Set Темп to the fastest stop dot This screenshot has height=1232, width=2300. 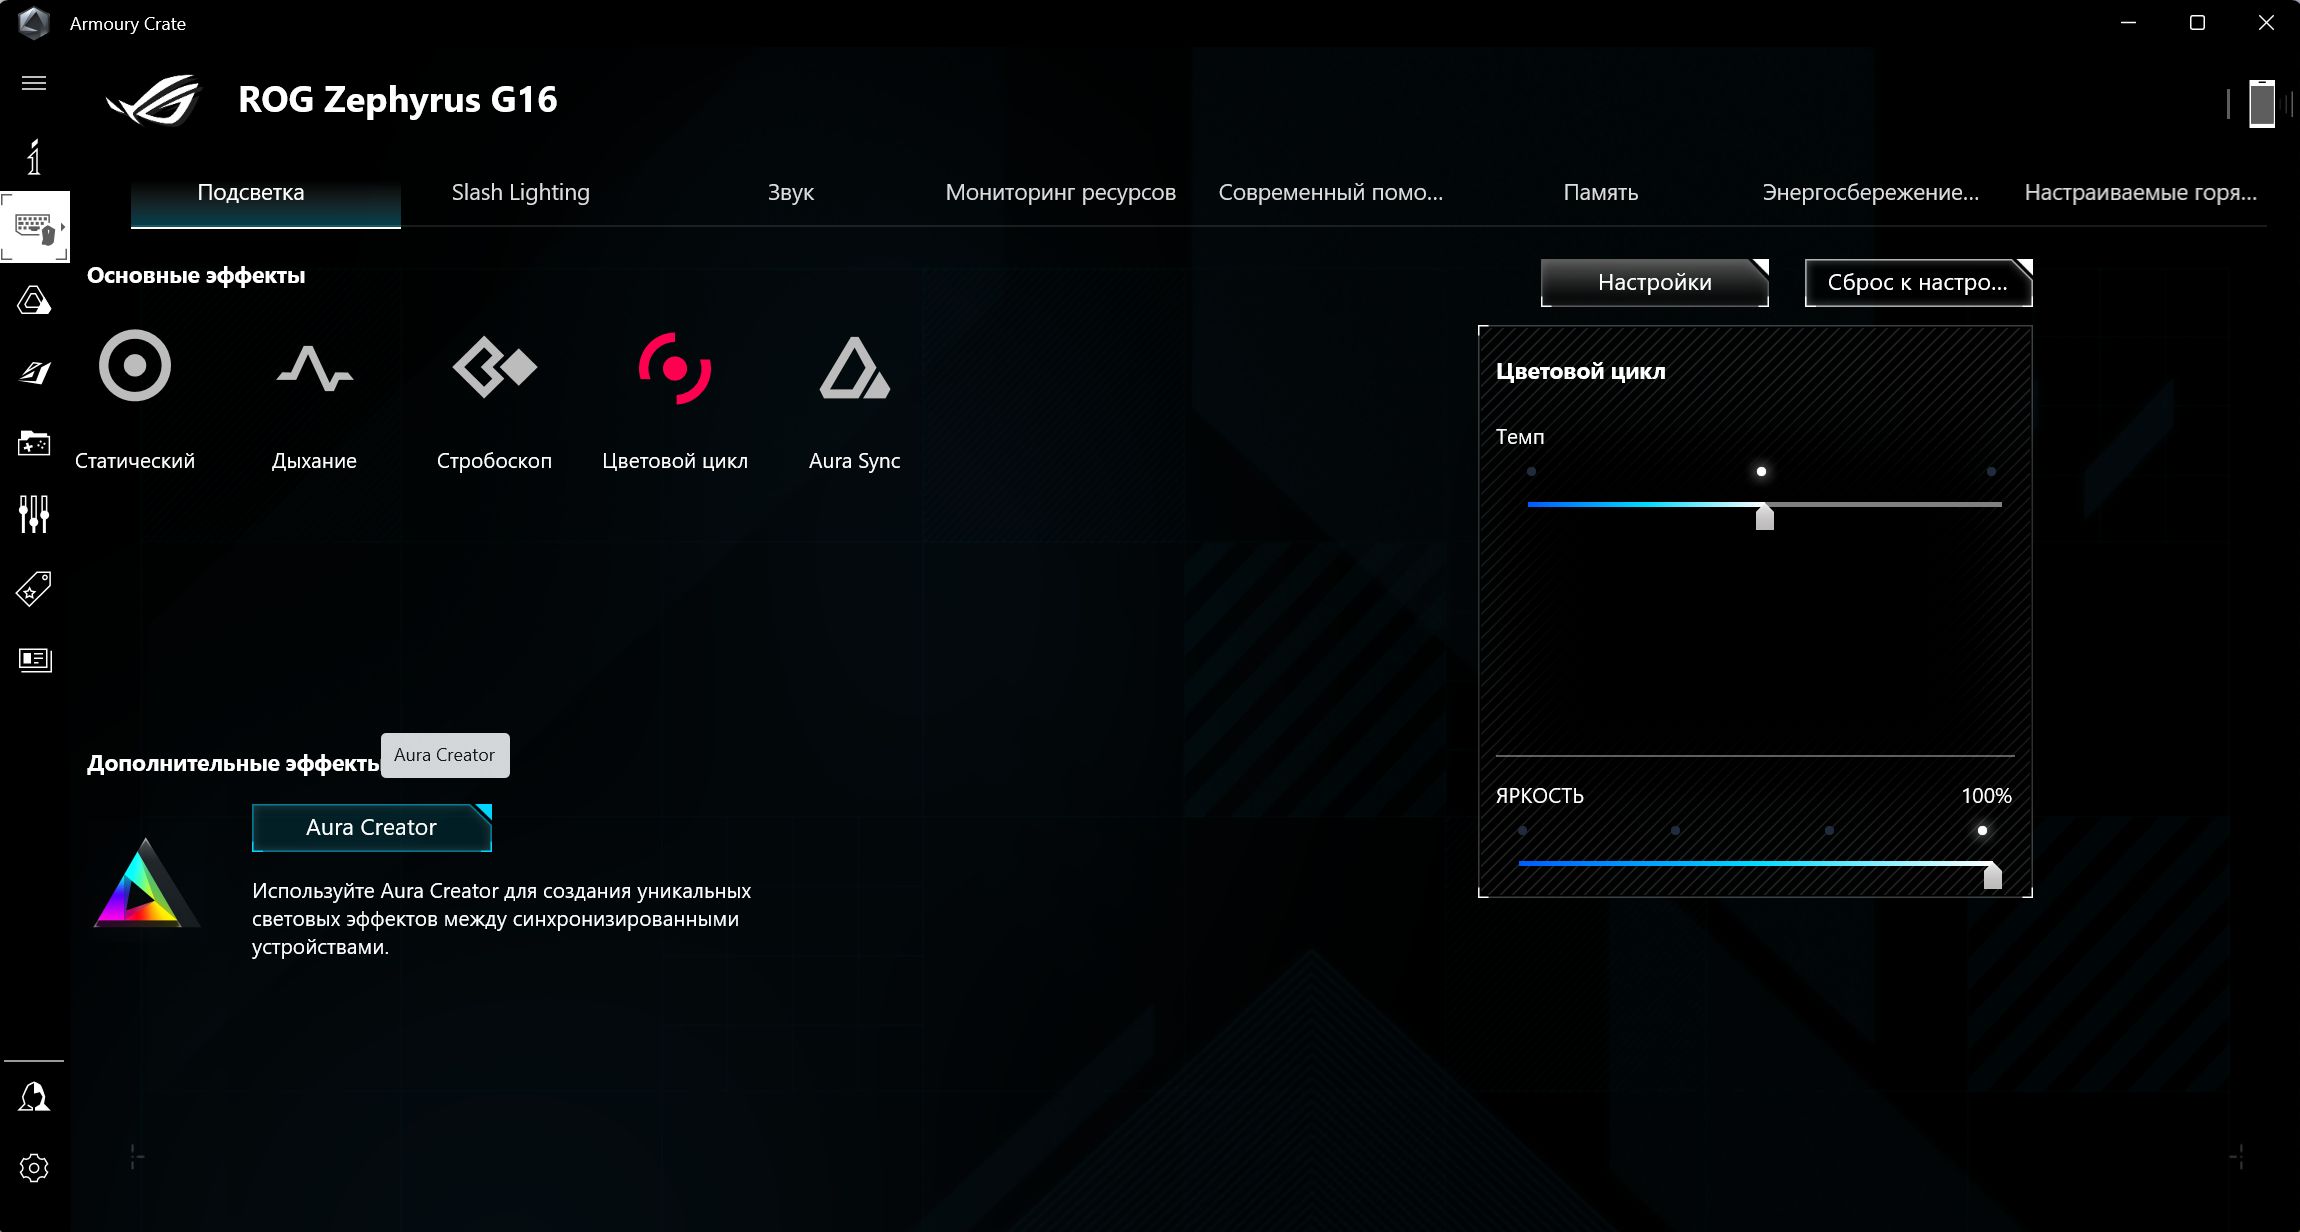(1991, 471)
